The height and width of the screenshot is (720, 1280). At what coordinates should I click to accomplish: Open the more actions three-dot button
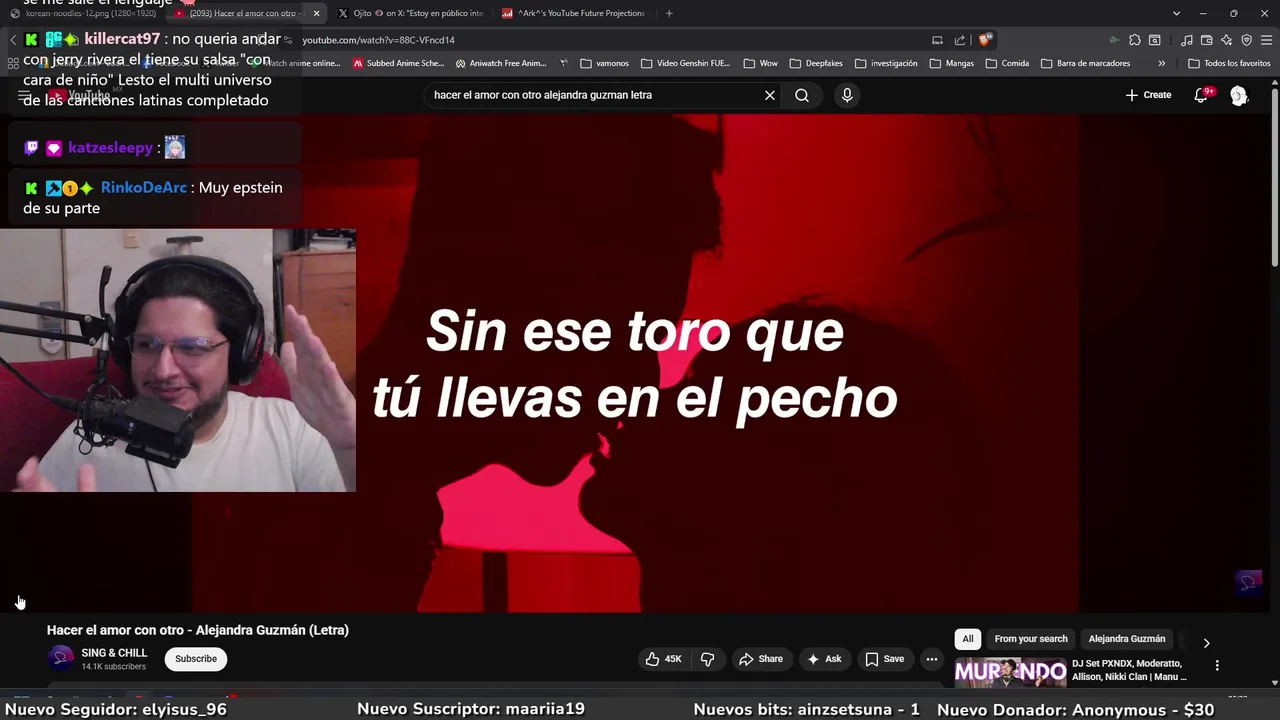point(932,659)
